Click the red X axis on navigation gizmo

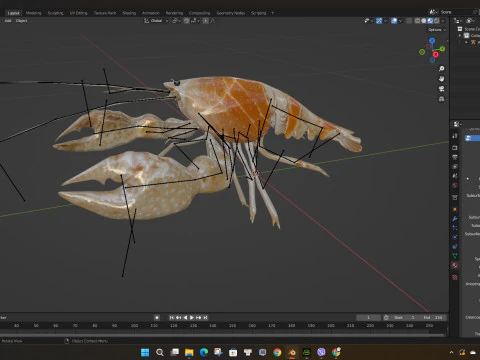coord(436,54)
